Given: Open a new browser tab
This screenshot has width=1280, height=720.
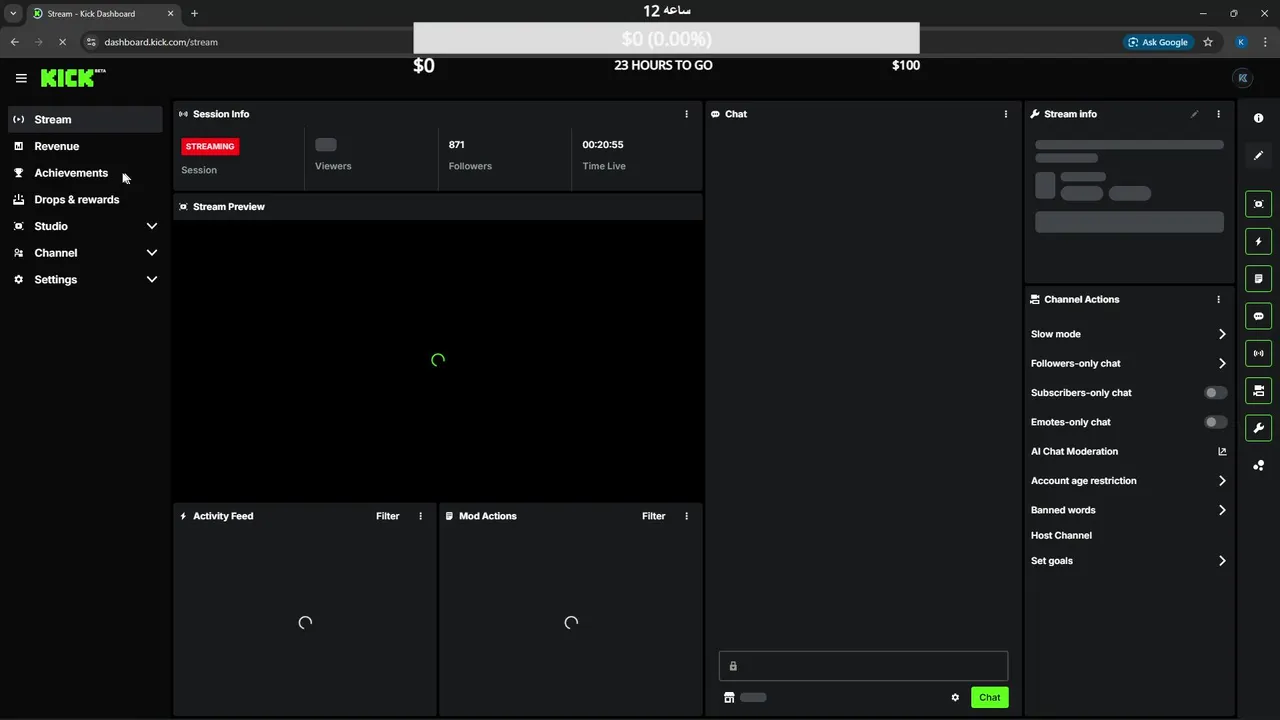Looking at the screenshot, I should point(194,14).
